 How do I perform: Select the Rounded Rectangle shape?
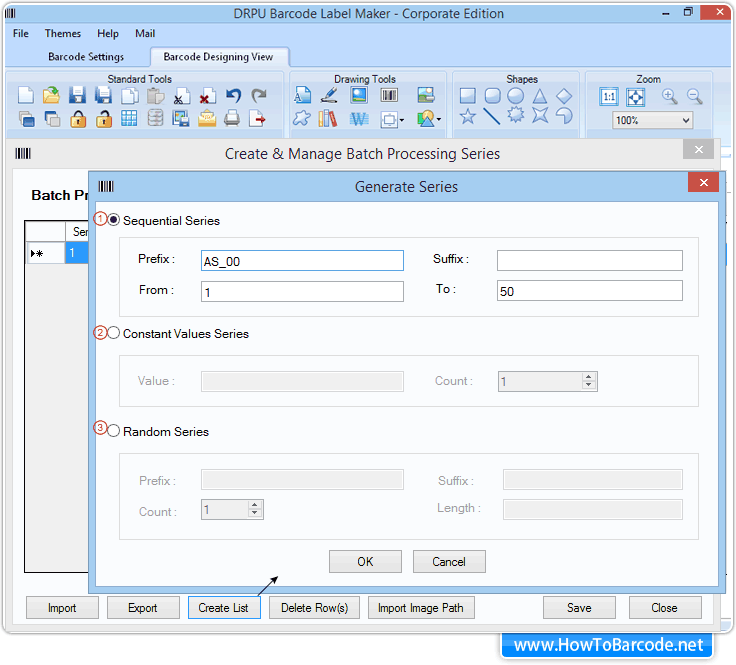click(492, 96)
